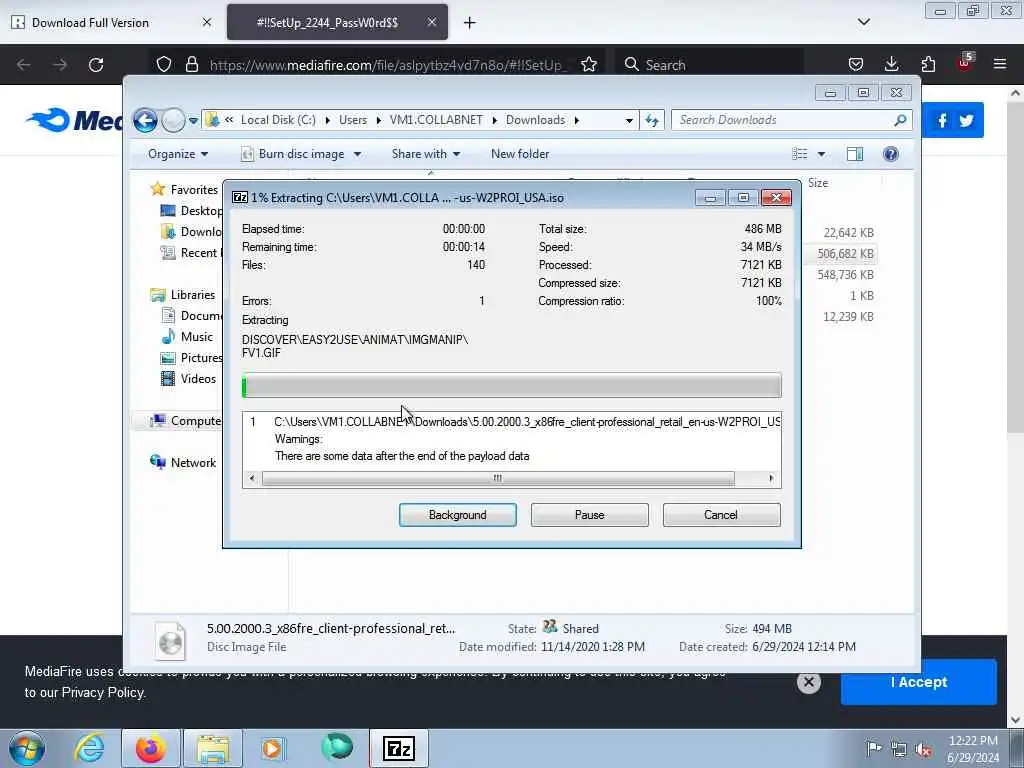Screen dimensions: 1024x768
Task: Select Libraries in navigation pane
Action: (193, 295)
